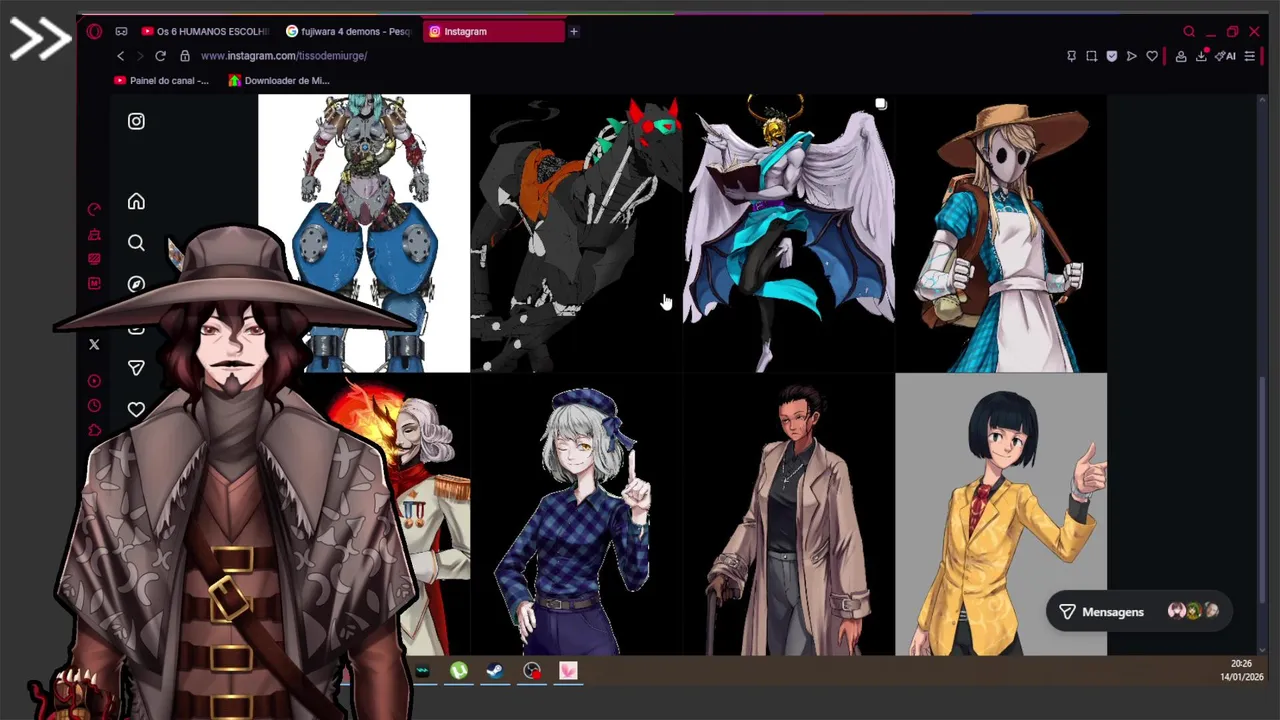Screen dimensions: 1280x720
Task: Open GX Control speedometer in Opera sidebar
Action: pos(94,209)
